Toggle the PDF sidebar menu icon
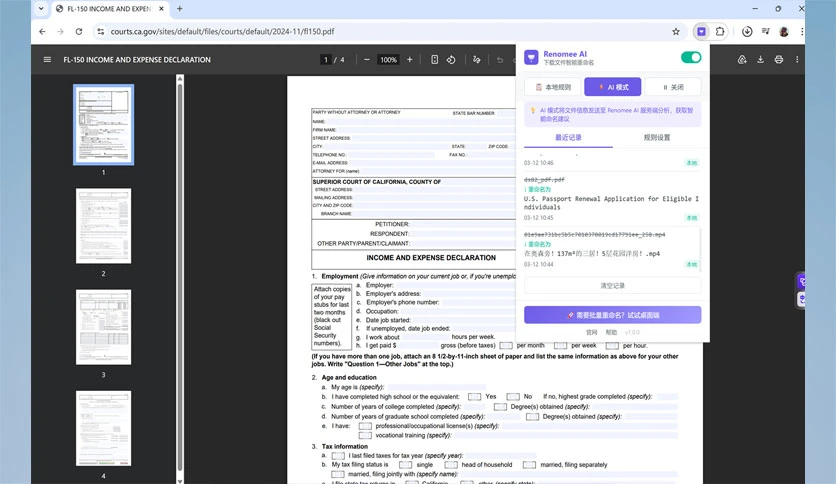The image size is (836, 484). pos(47,60)
